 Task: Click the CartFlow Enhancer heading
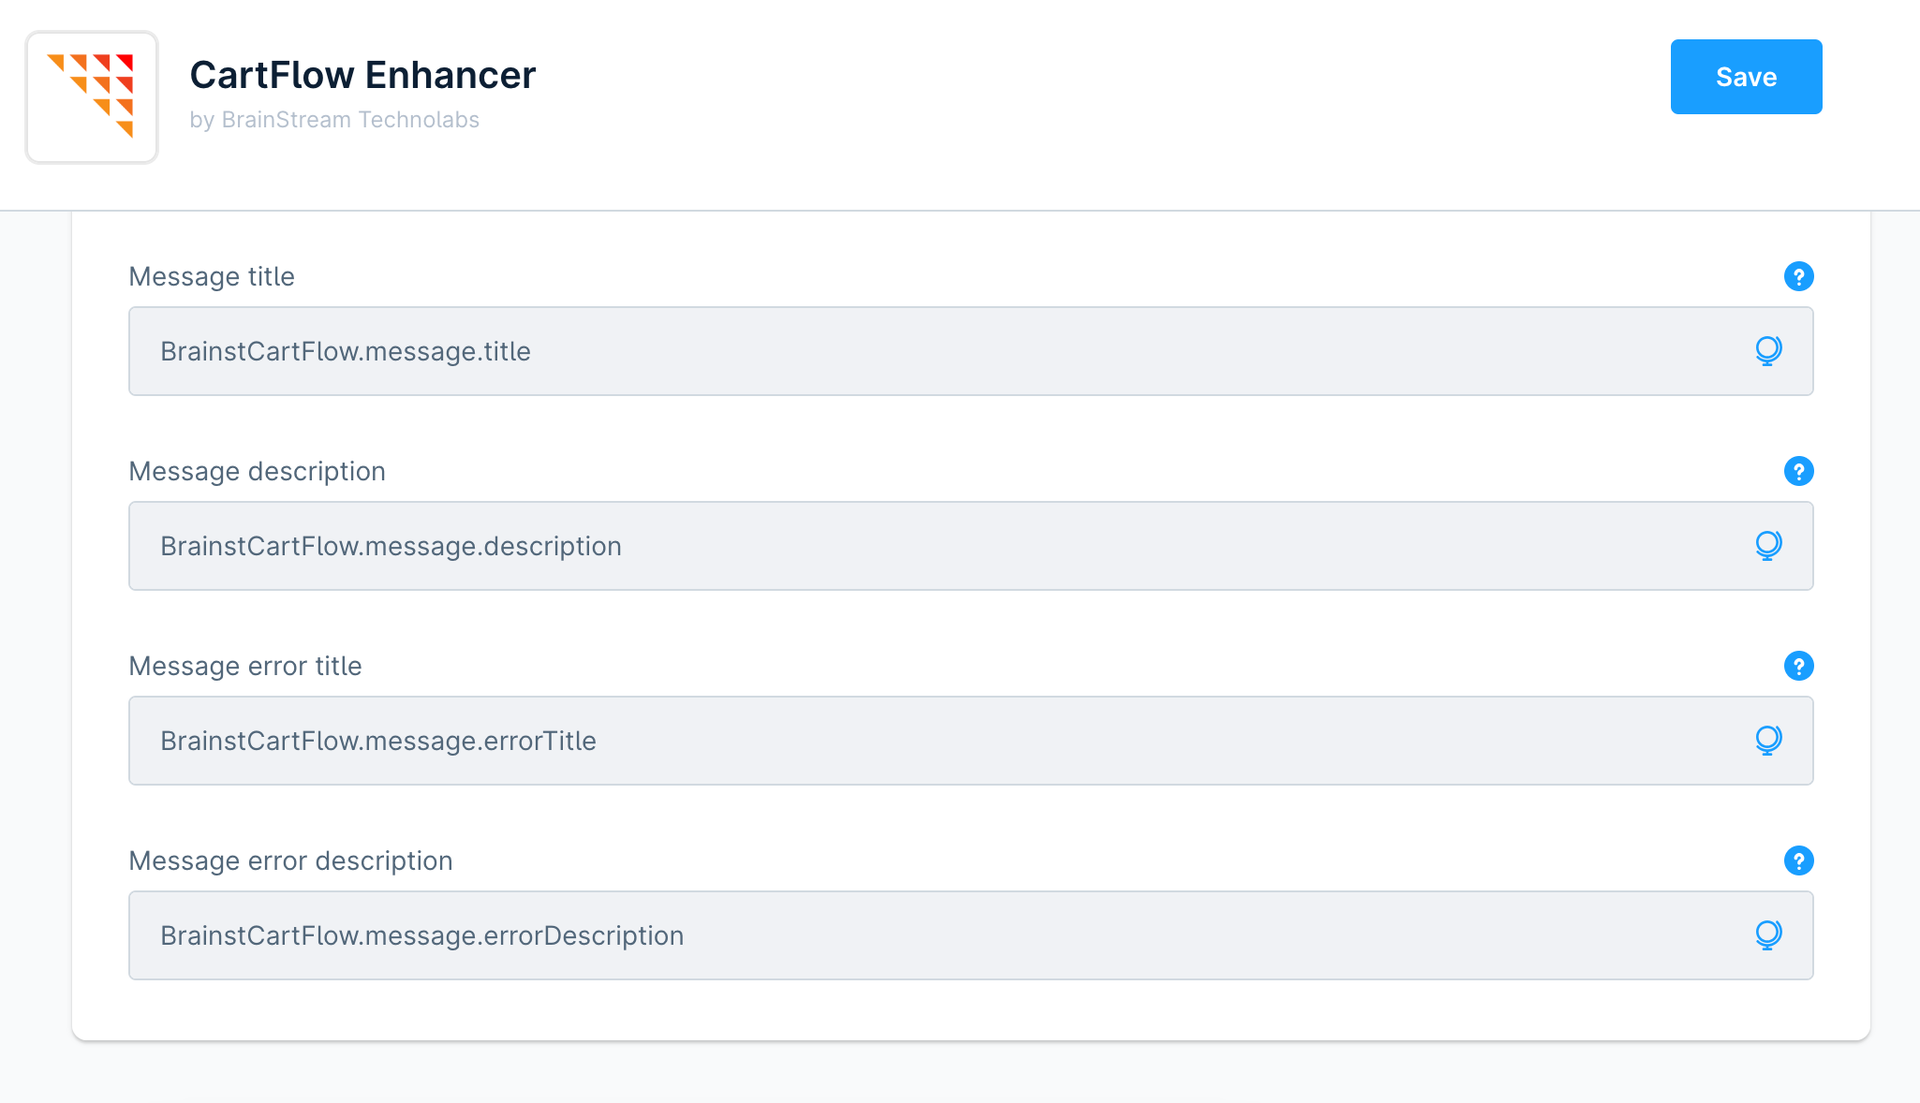(362, 74)
